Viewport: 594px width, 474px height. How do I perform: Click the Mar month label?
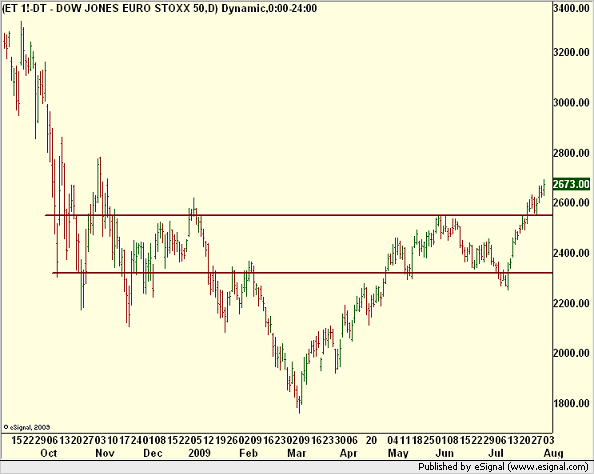pos(297,453)
